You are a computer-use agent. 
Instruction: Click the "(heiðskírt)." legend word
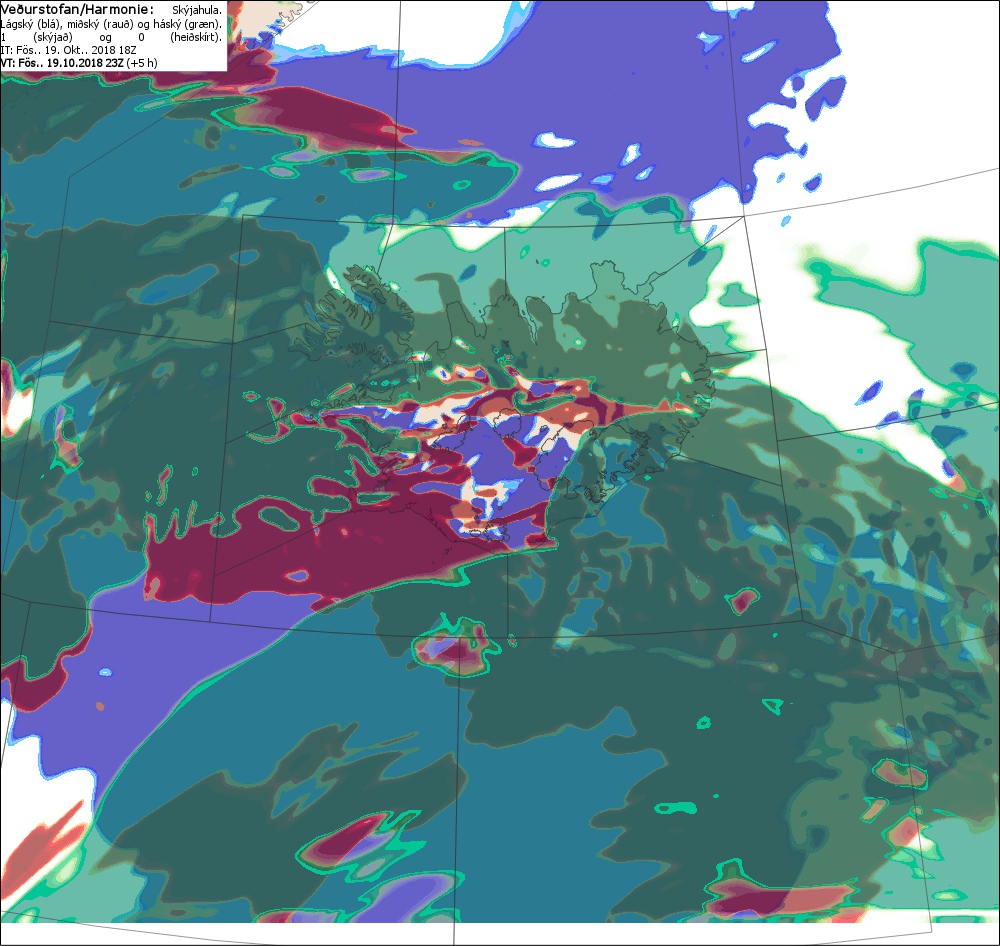click(x=196, y=37)
